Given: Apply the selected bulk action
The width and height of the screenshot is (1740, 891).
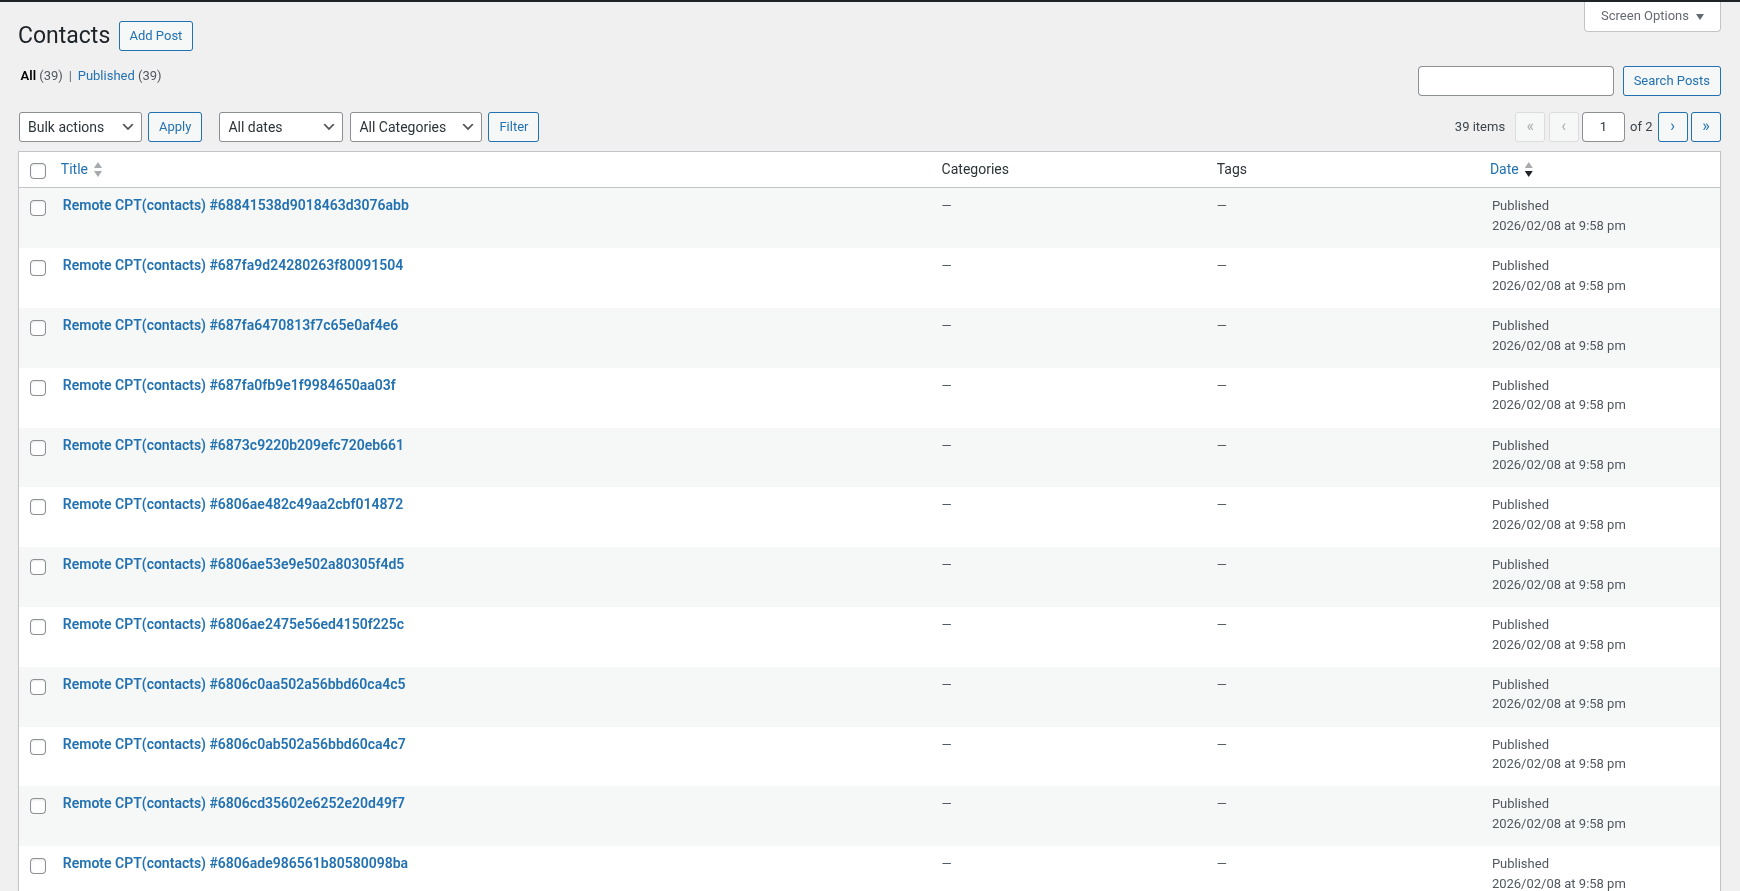Looking at the screenshot, I should point(175,127).
